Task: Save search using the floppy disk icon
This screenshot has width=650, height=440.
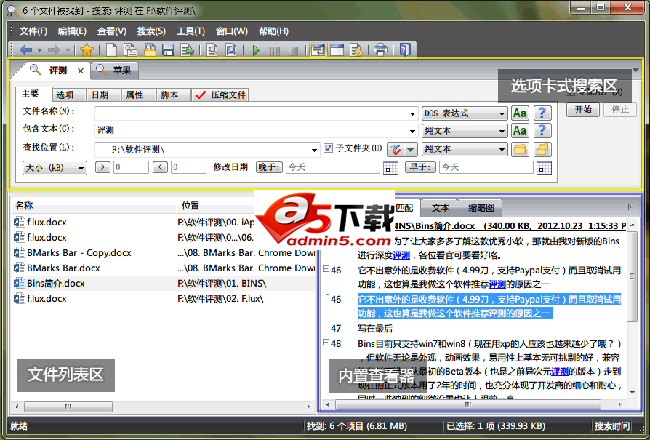Action: tap(168, 50)
